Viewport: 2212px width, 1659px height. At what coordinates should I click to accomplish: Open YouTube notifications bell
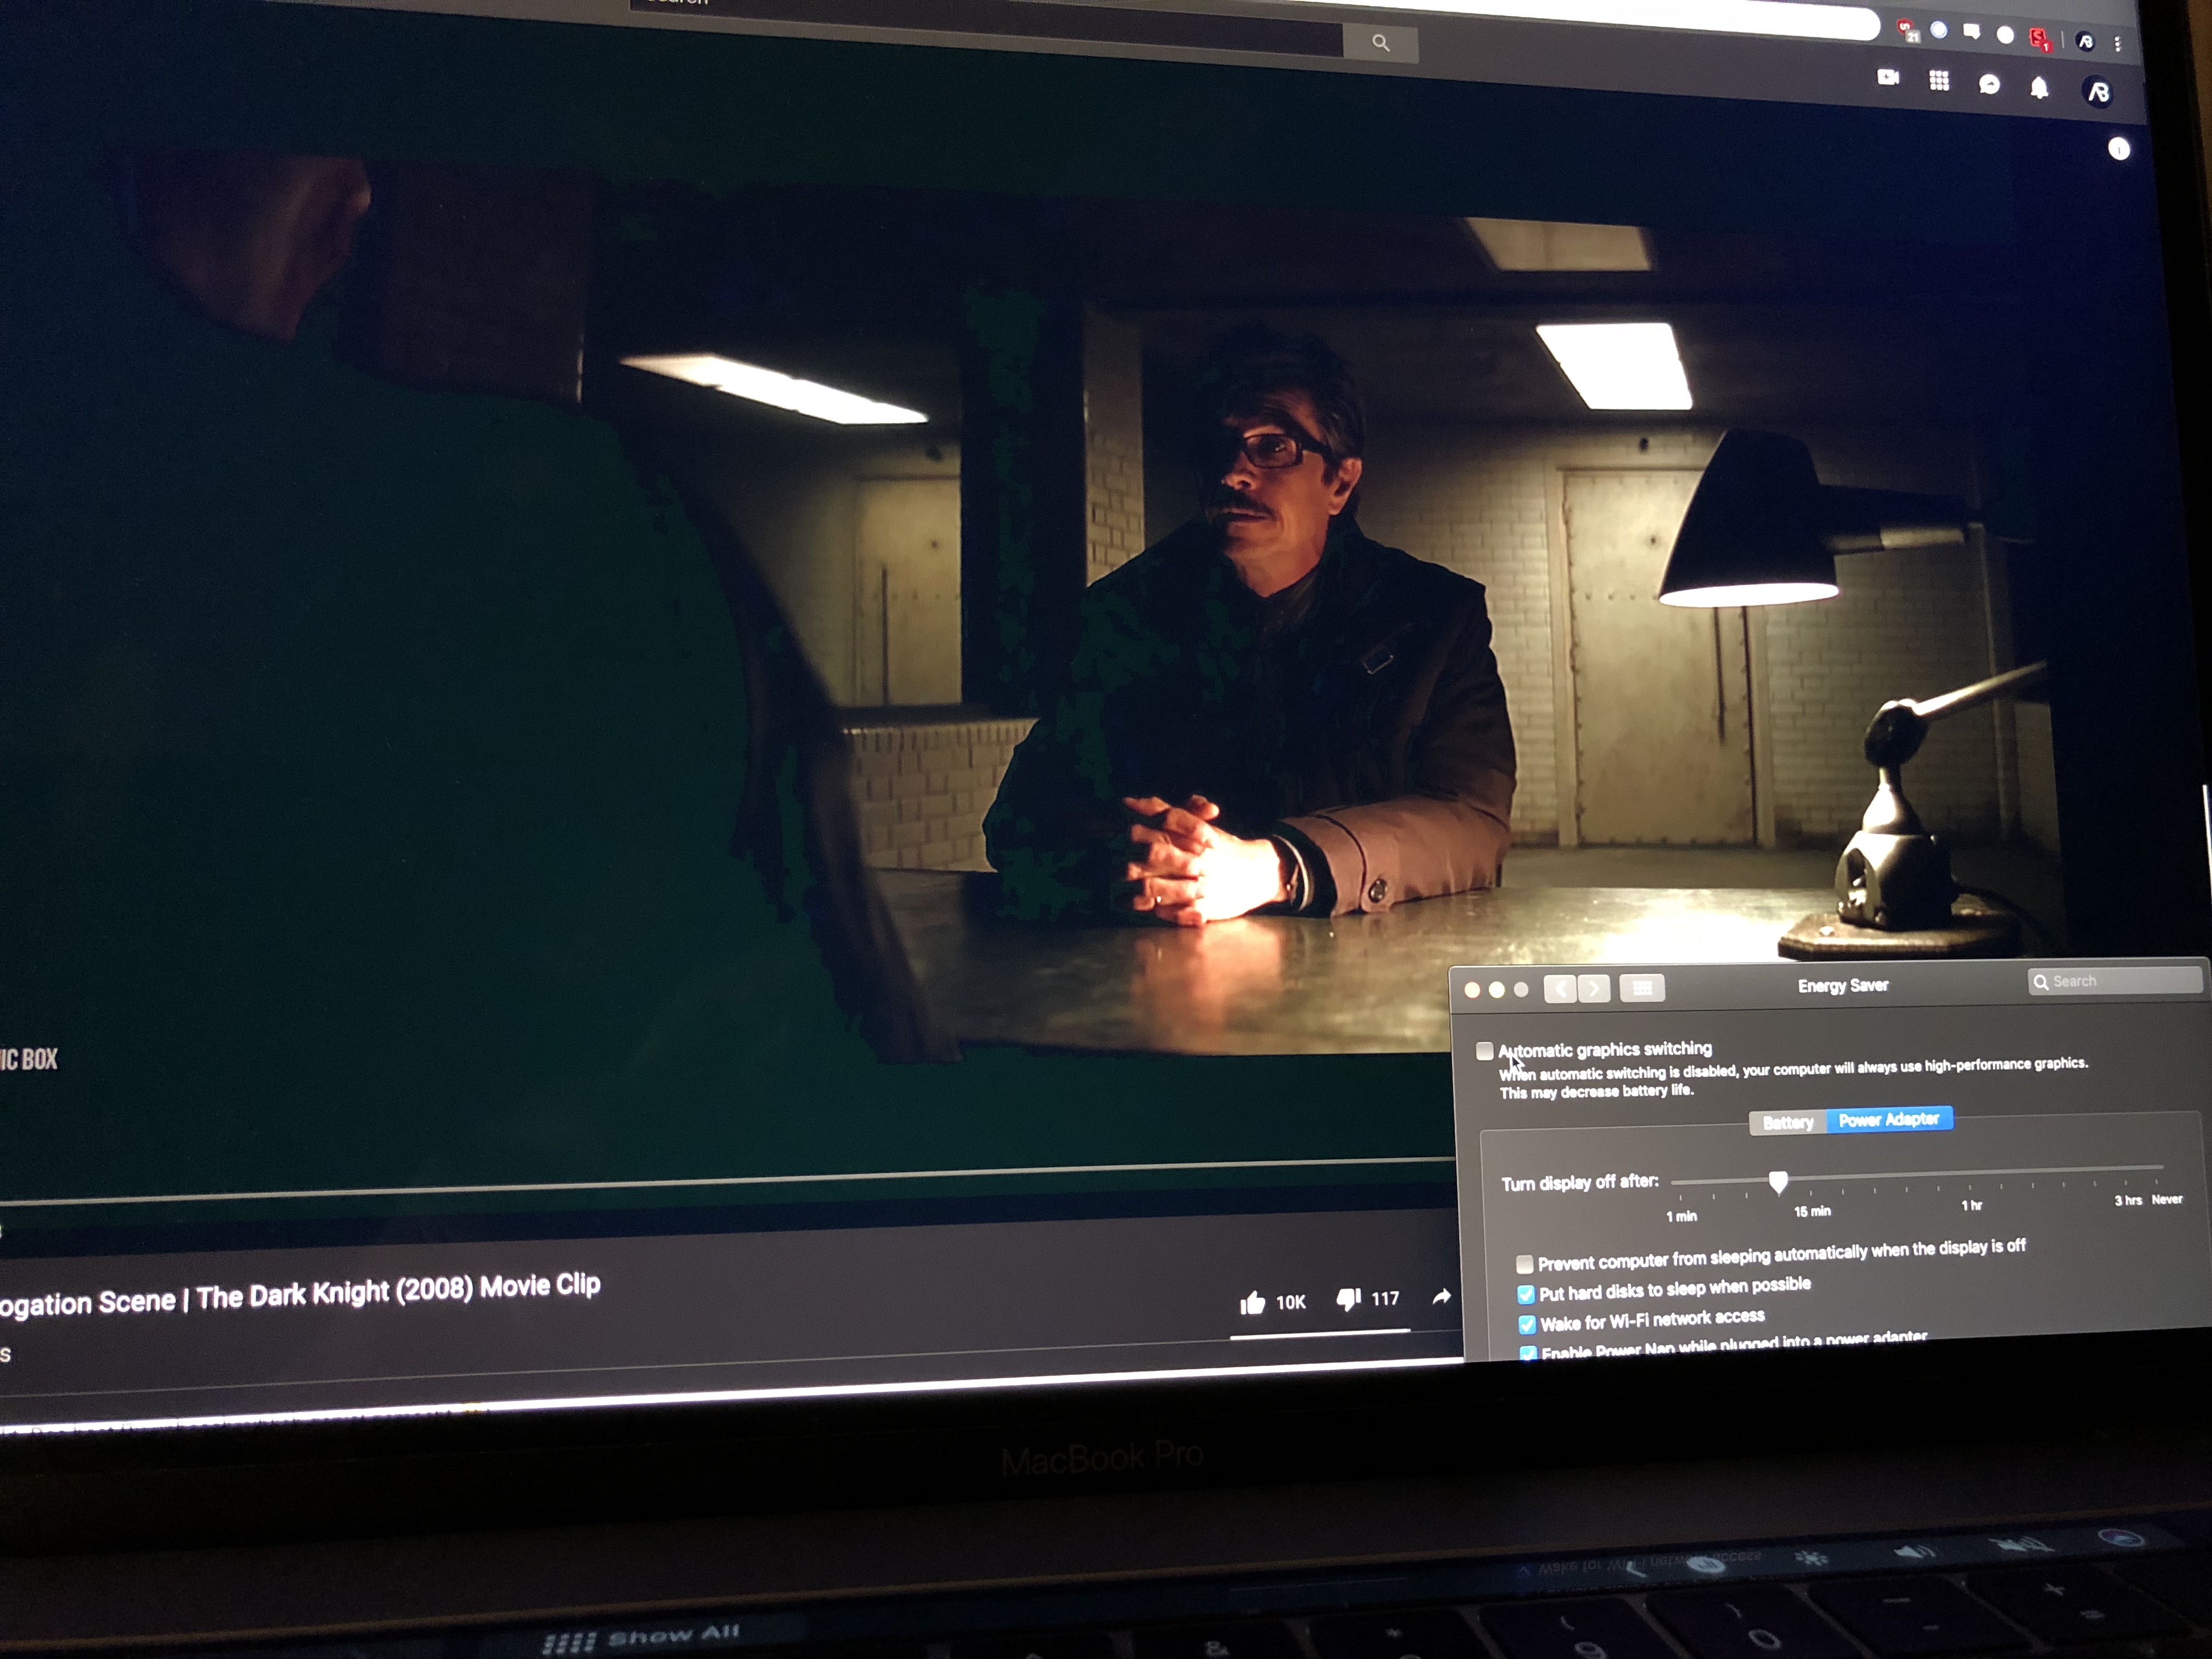(2039, 88)
